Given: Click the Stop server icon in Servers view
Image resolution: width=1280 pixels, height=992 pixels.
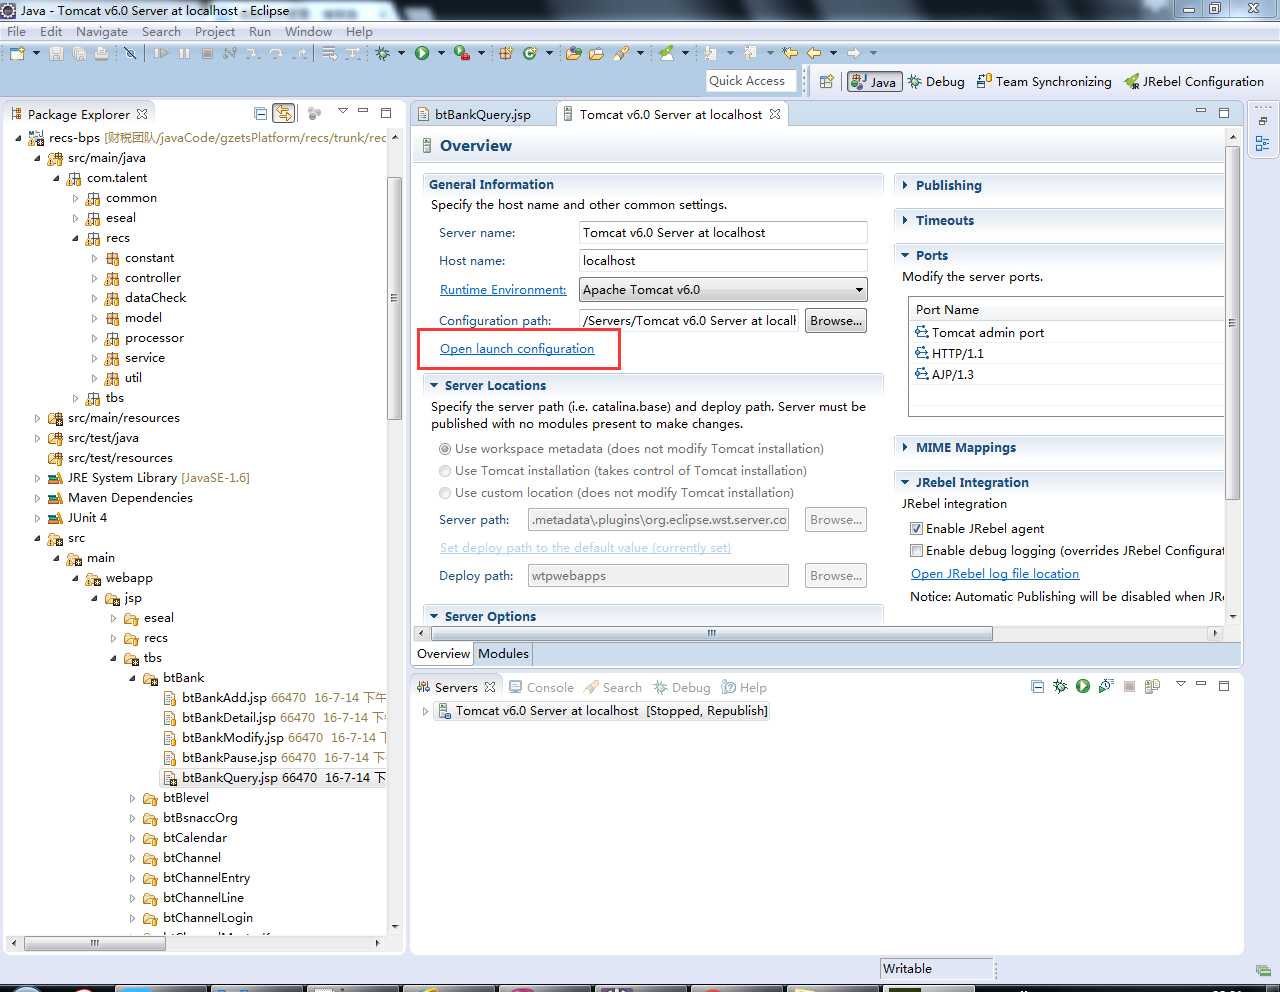Looking at the screenshot, I should [x=1129, y=687].
